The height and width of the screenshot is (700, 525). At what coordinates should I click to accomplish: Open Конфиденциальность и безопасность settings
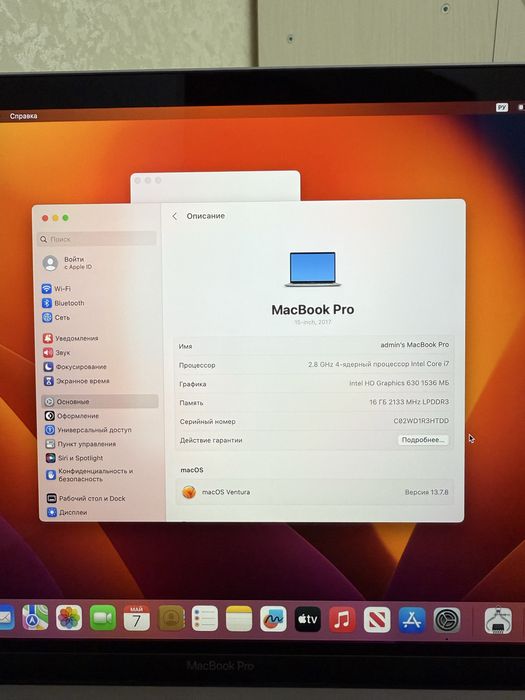point(90,475)
